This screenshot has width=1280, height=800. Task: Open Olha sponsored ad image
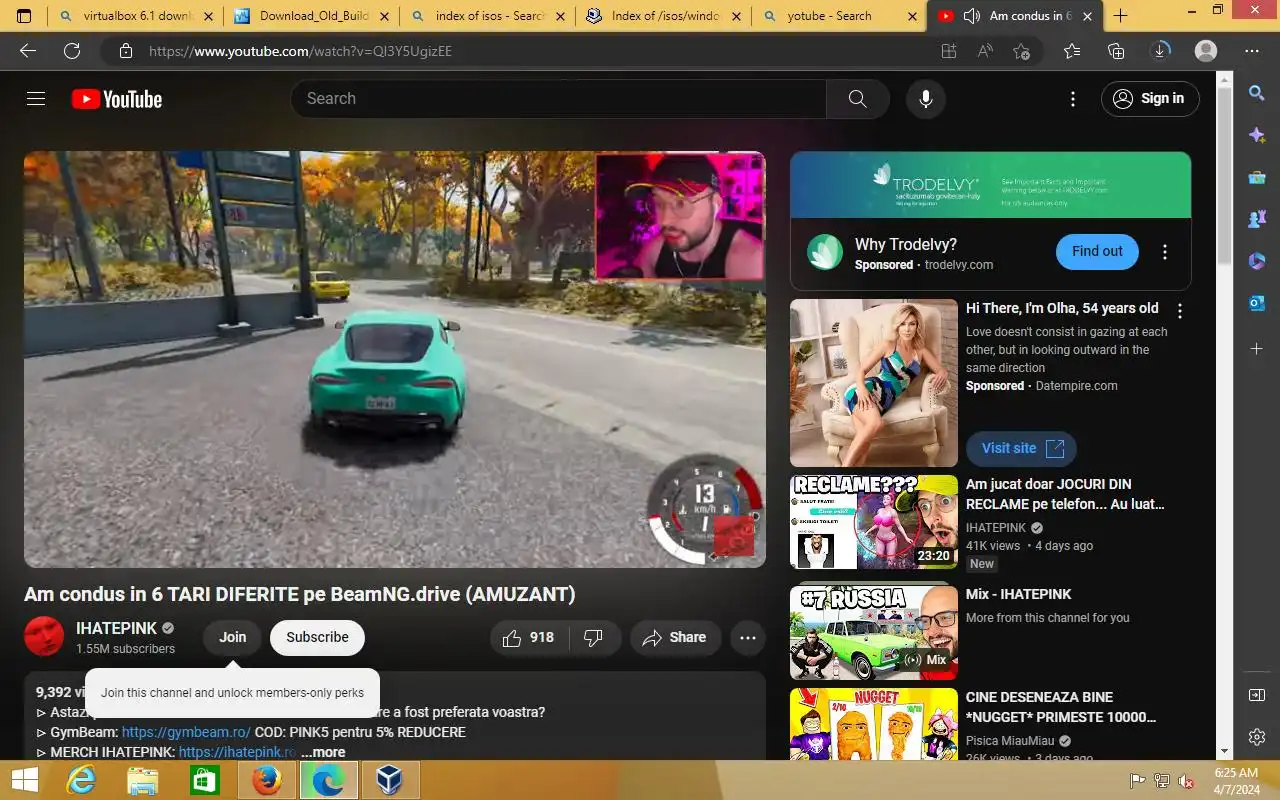(874, 383)
